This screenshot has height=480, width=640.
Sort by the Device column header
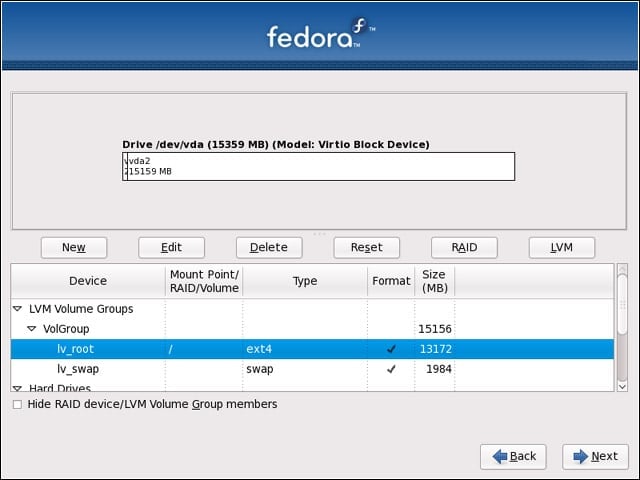coord(88,281)
